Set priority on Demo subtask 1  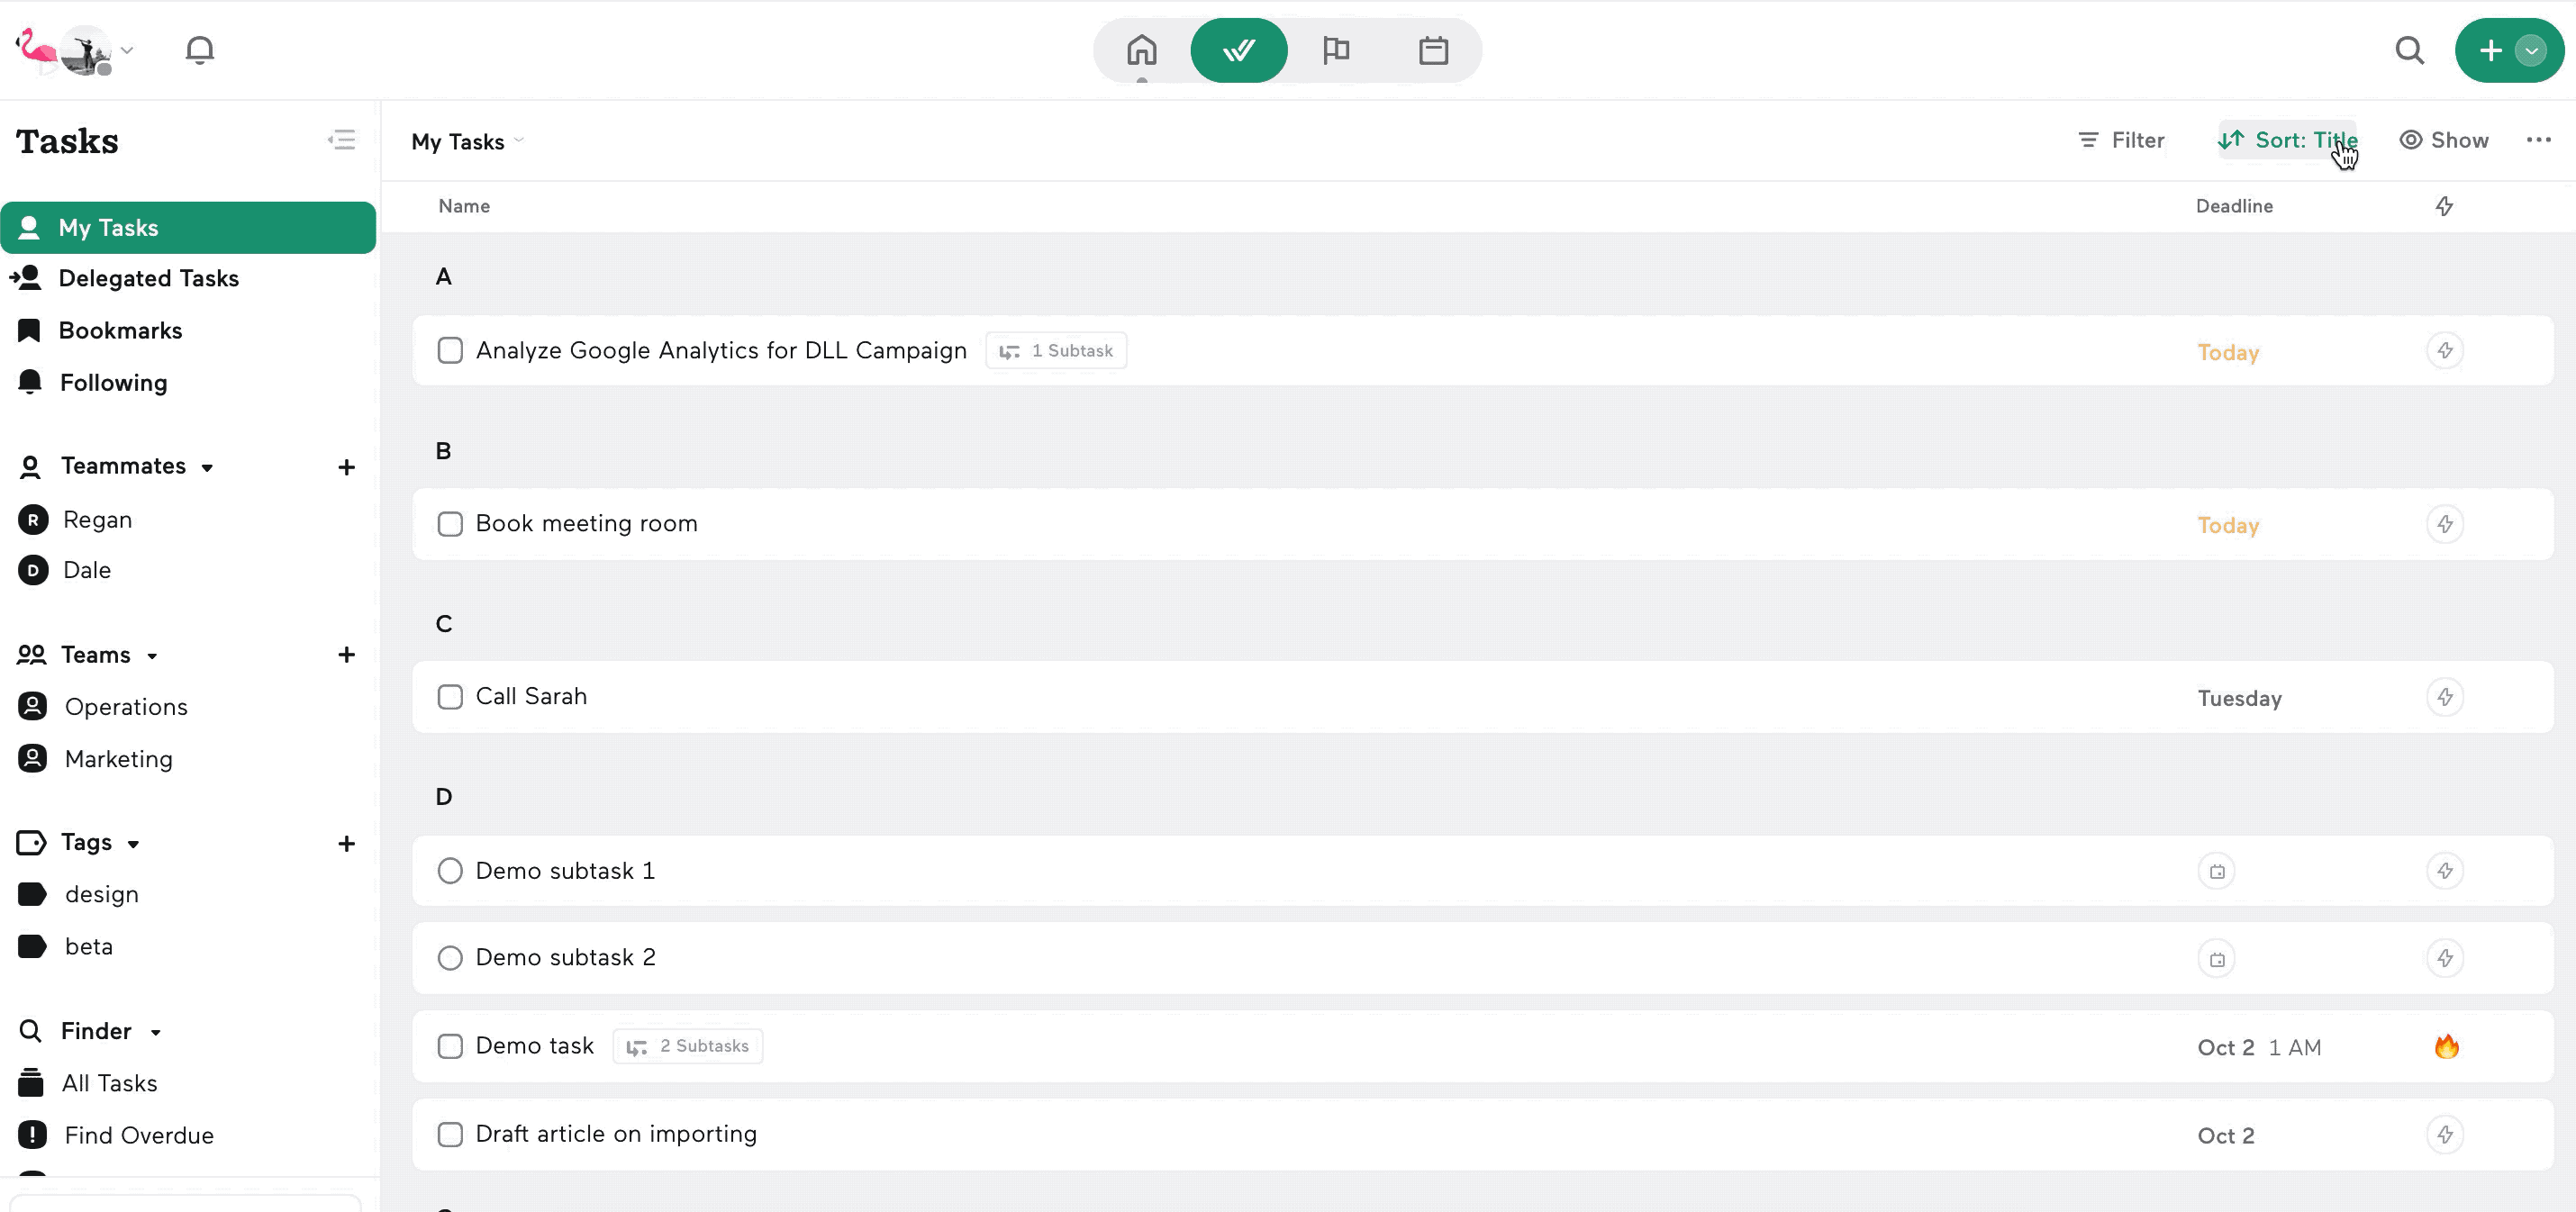[2444, 871]
